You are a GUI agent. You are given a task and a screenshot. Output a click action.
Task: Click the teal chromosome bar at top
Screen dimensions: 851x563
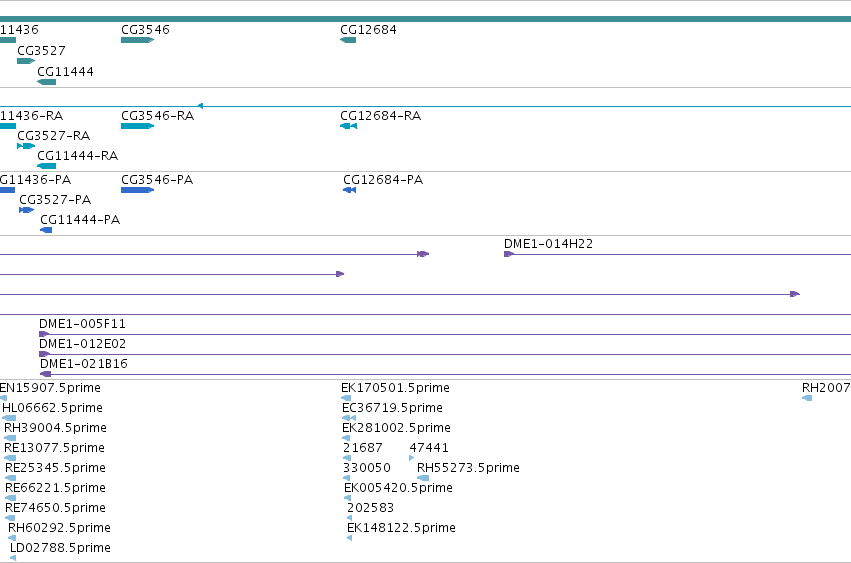[426, 19]
